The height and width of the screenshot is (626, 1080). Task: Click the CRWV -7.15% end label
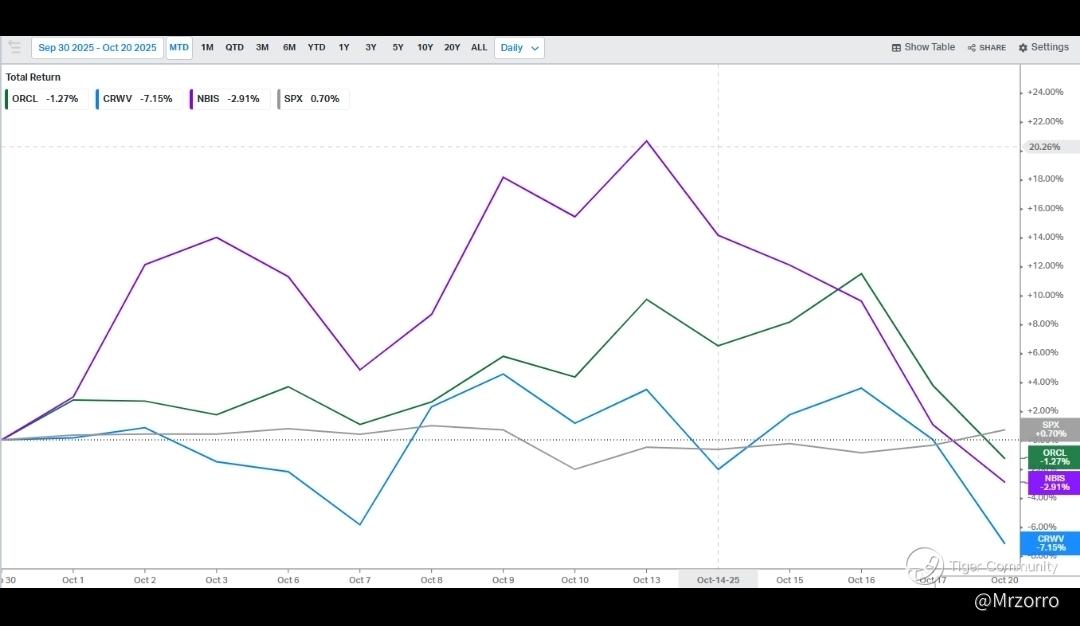1050,543
